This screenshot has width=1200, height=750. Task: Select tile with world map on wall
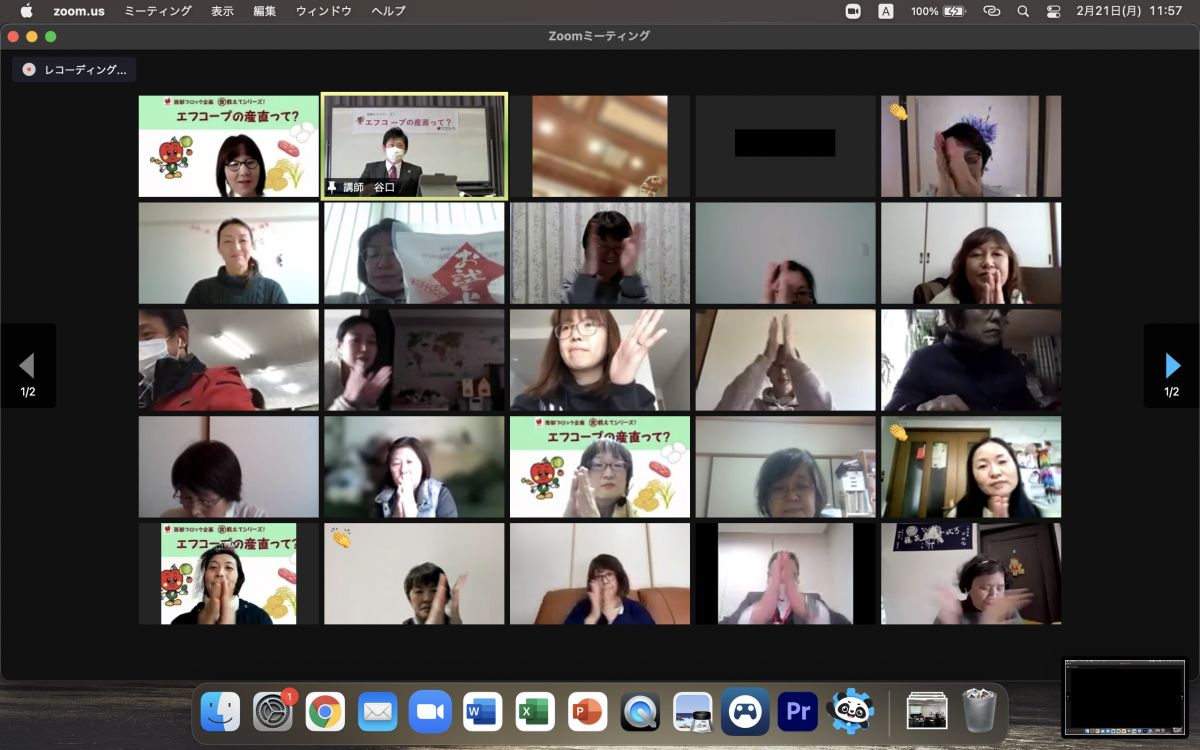coord(414,360)
